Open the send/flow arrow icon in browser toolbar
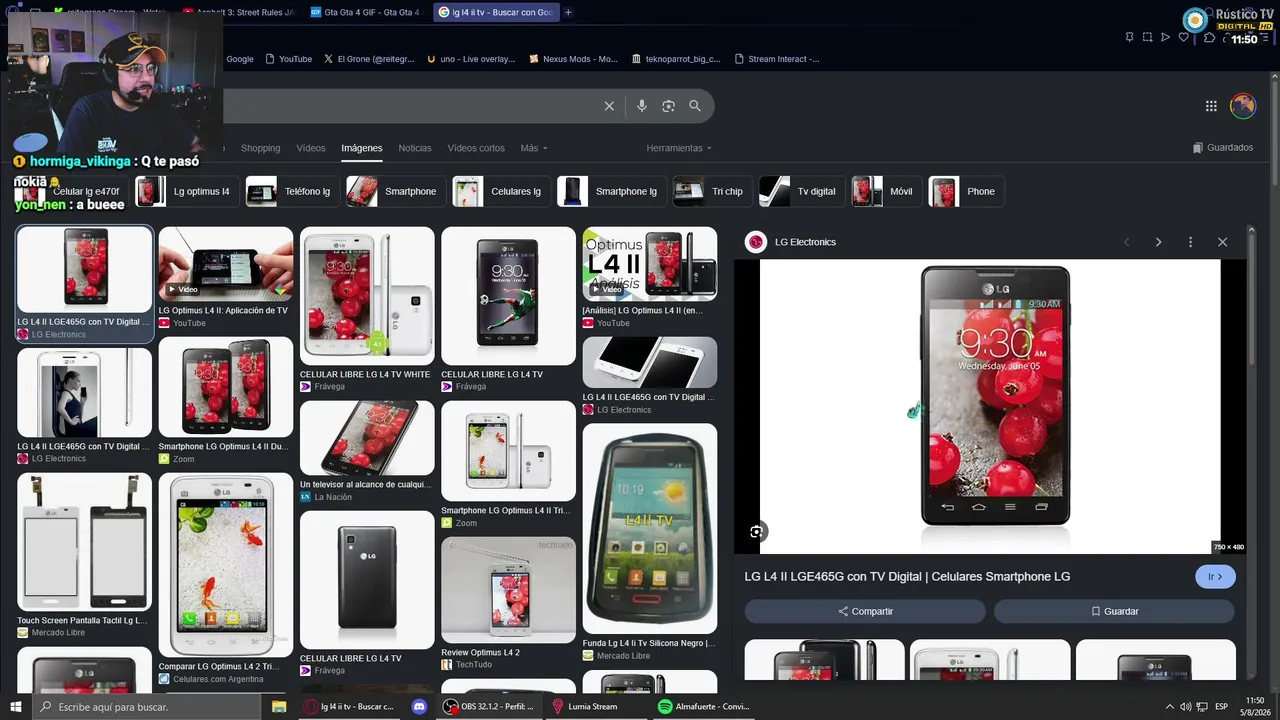This screenshot has width=1280, height=720. pyautogui.click(x=1166, y=37)
